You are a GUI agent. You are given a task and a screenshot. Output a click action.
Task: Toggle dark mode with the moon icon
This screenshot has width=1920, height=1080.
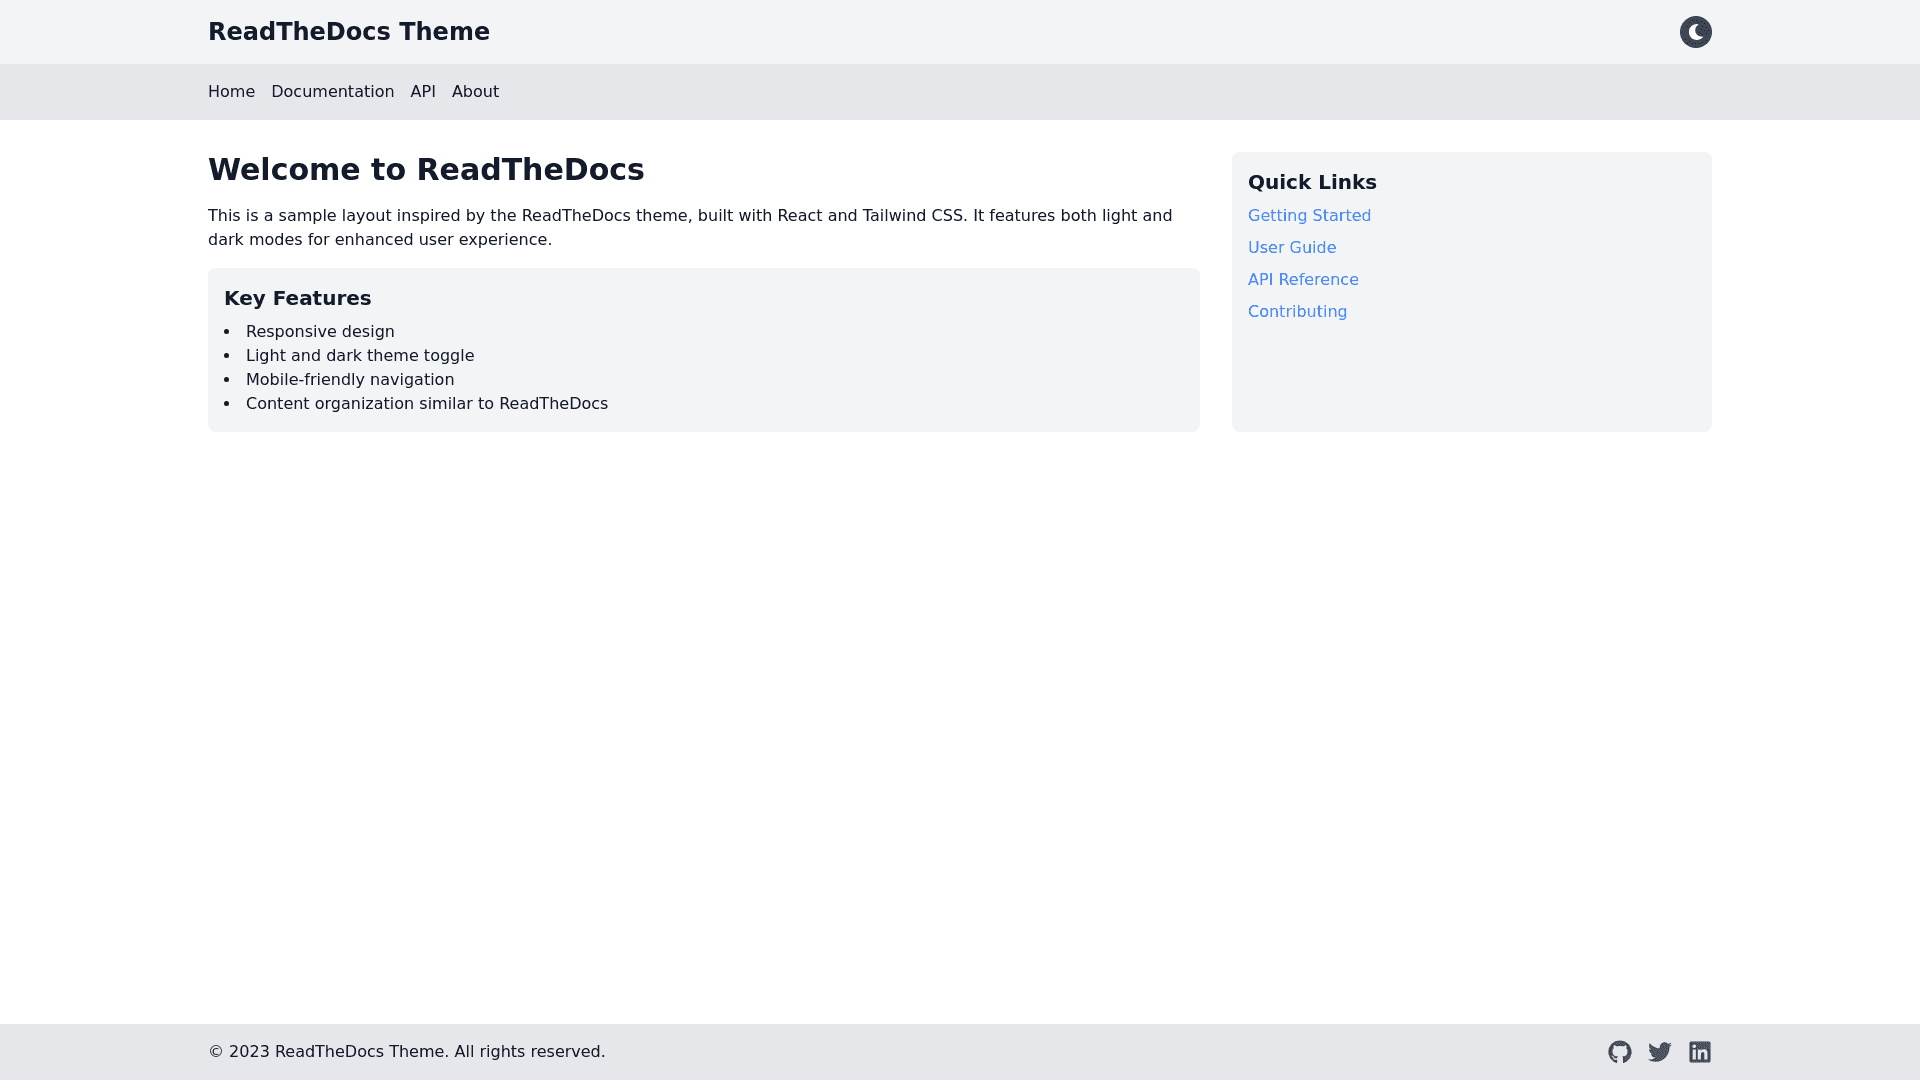click(x=1695, y=32)
